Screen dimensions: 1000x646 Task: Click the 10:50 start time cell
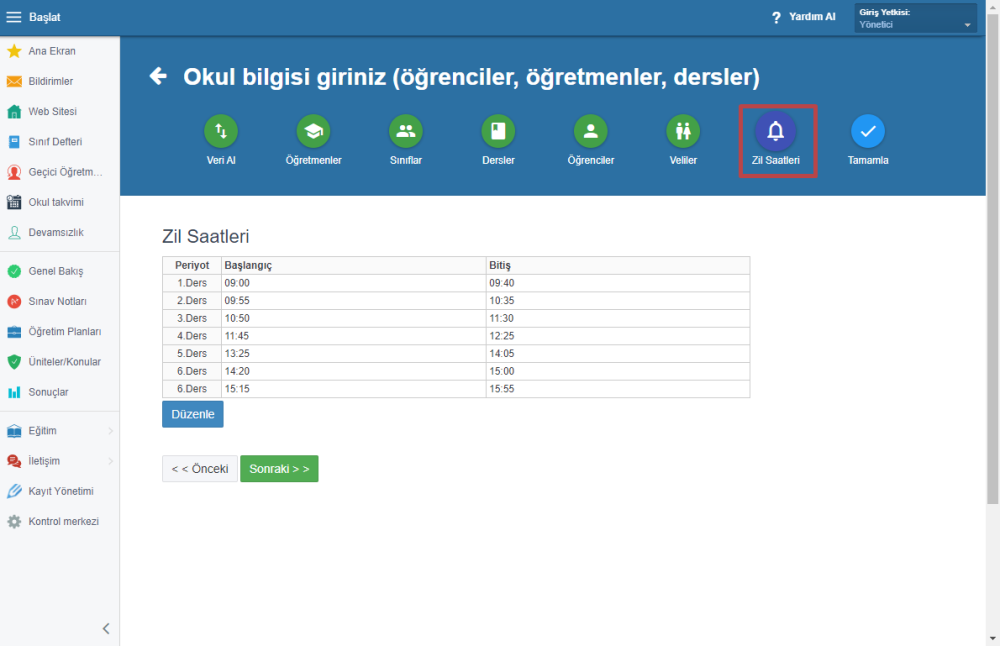click(353, 318)
